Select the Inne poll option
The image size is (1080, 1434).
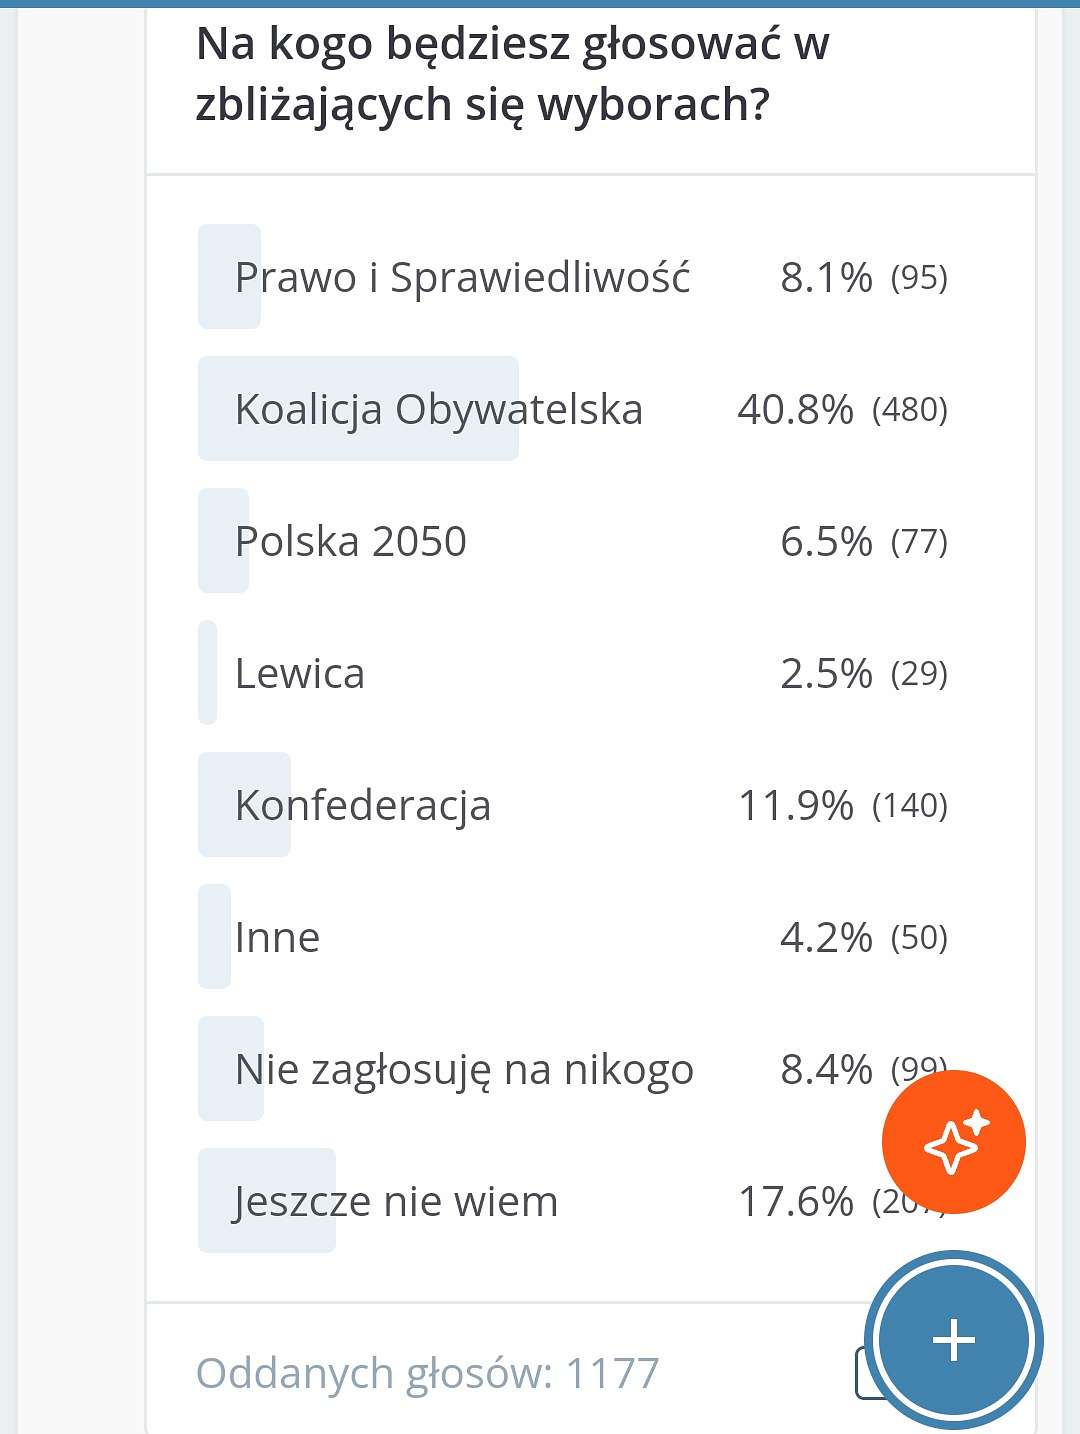pyautogui.click(x=573, y=937)
